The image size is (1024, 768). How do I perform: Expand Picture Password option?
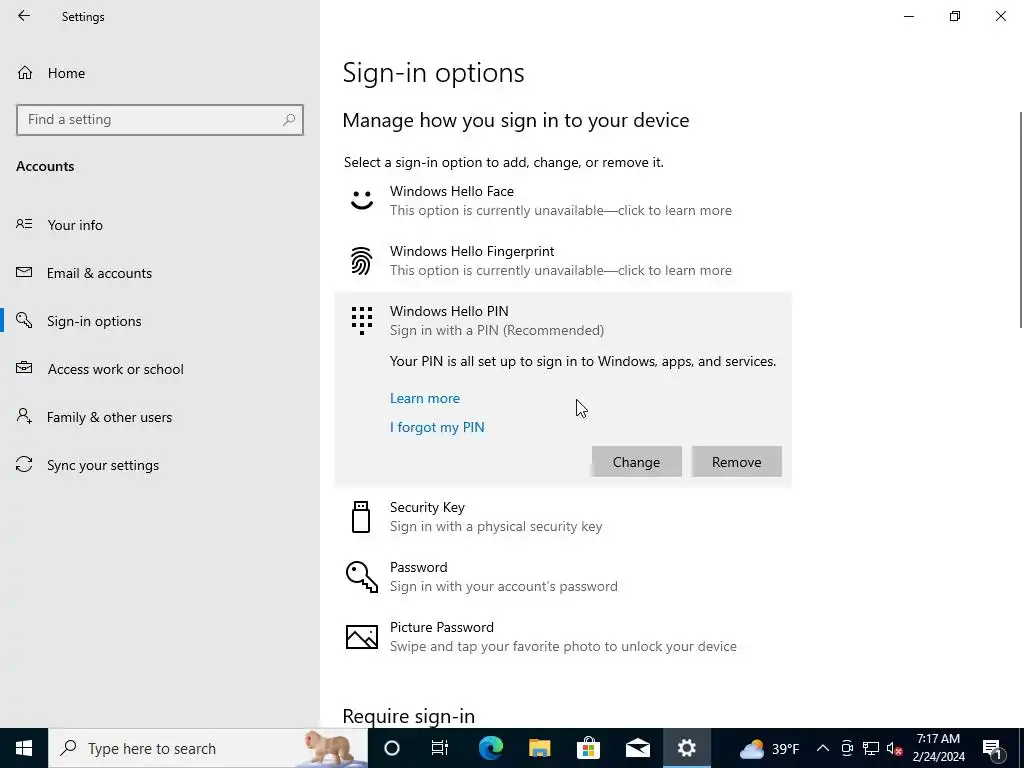click(x=563, y=637)
